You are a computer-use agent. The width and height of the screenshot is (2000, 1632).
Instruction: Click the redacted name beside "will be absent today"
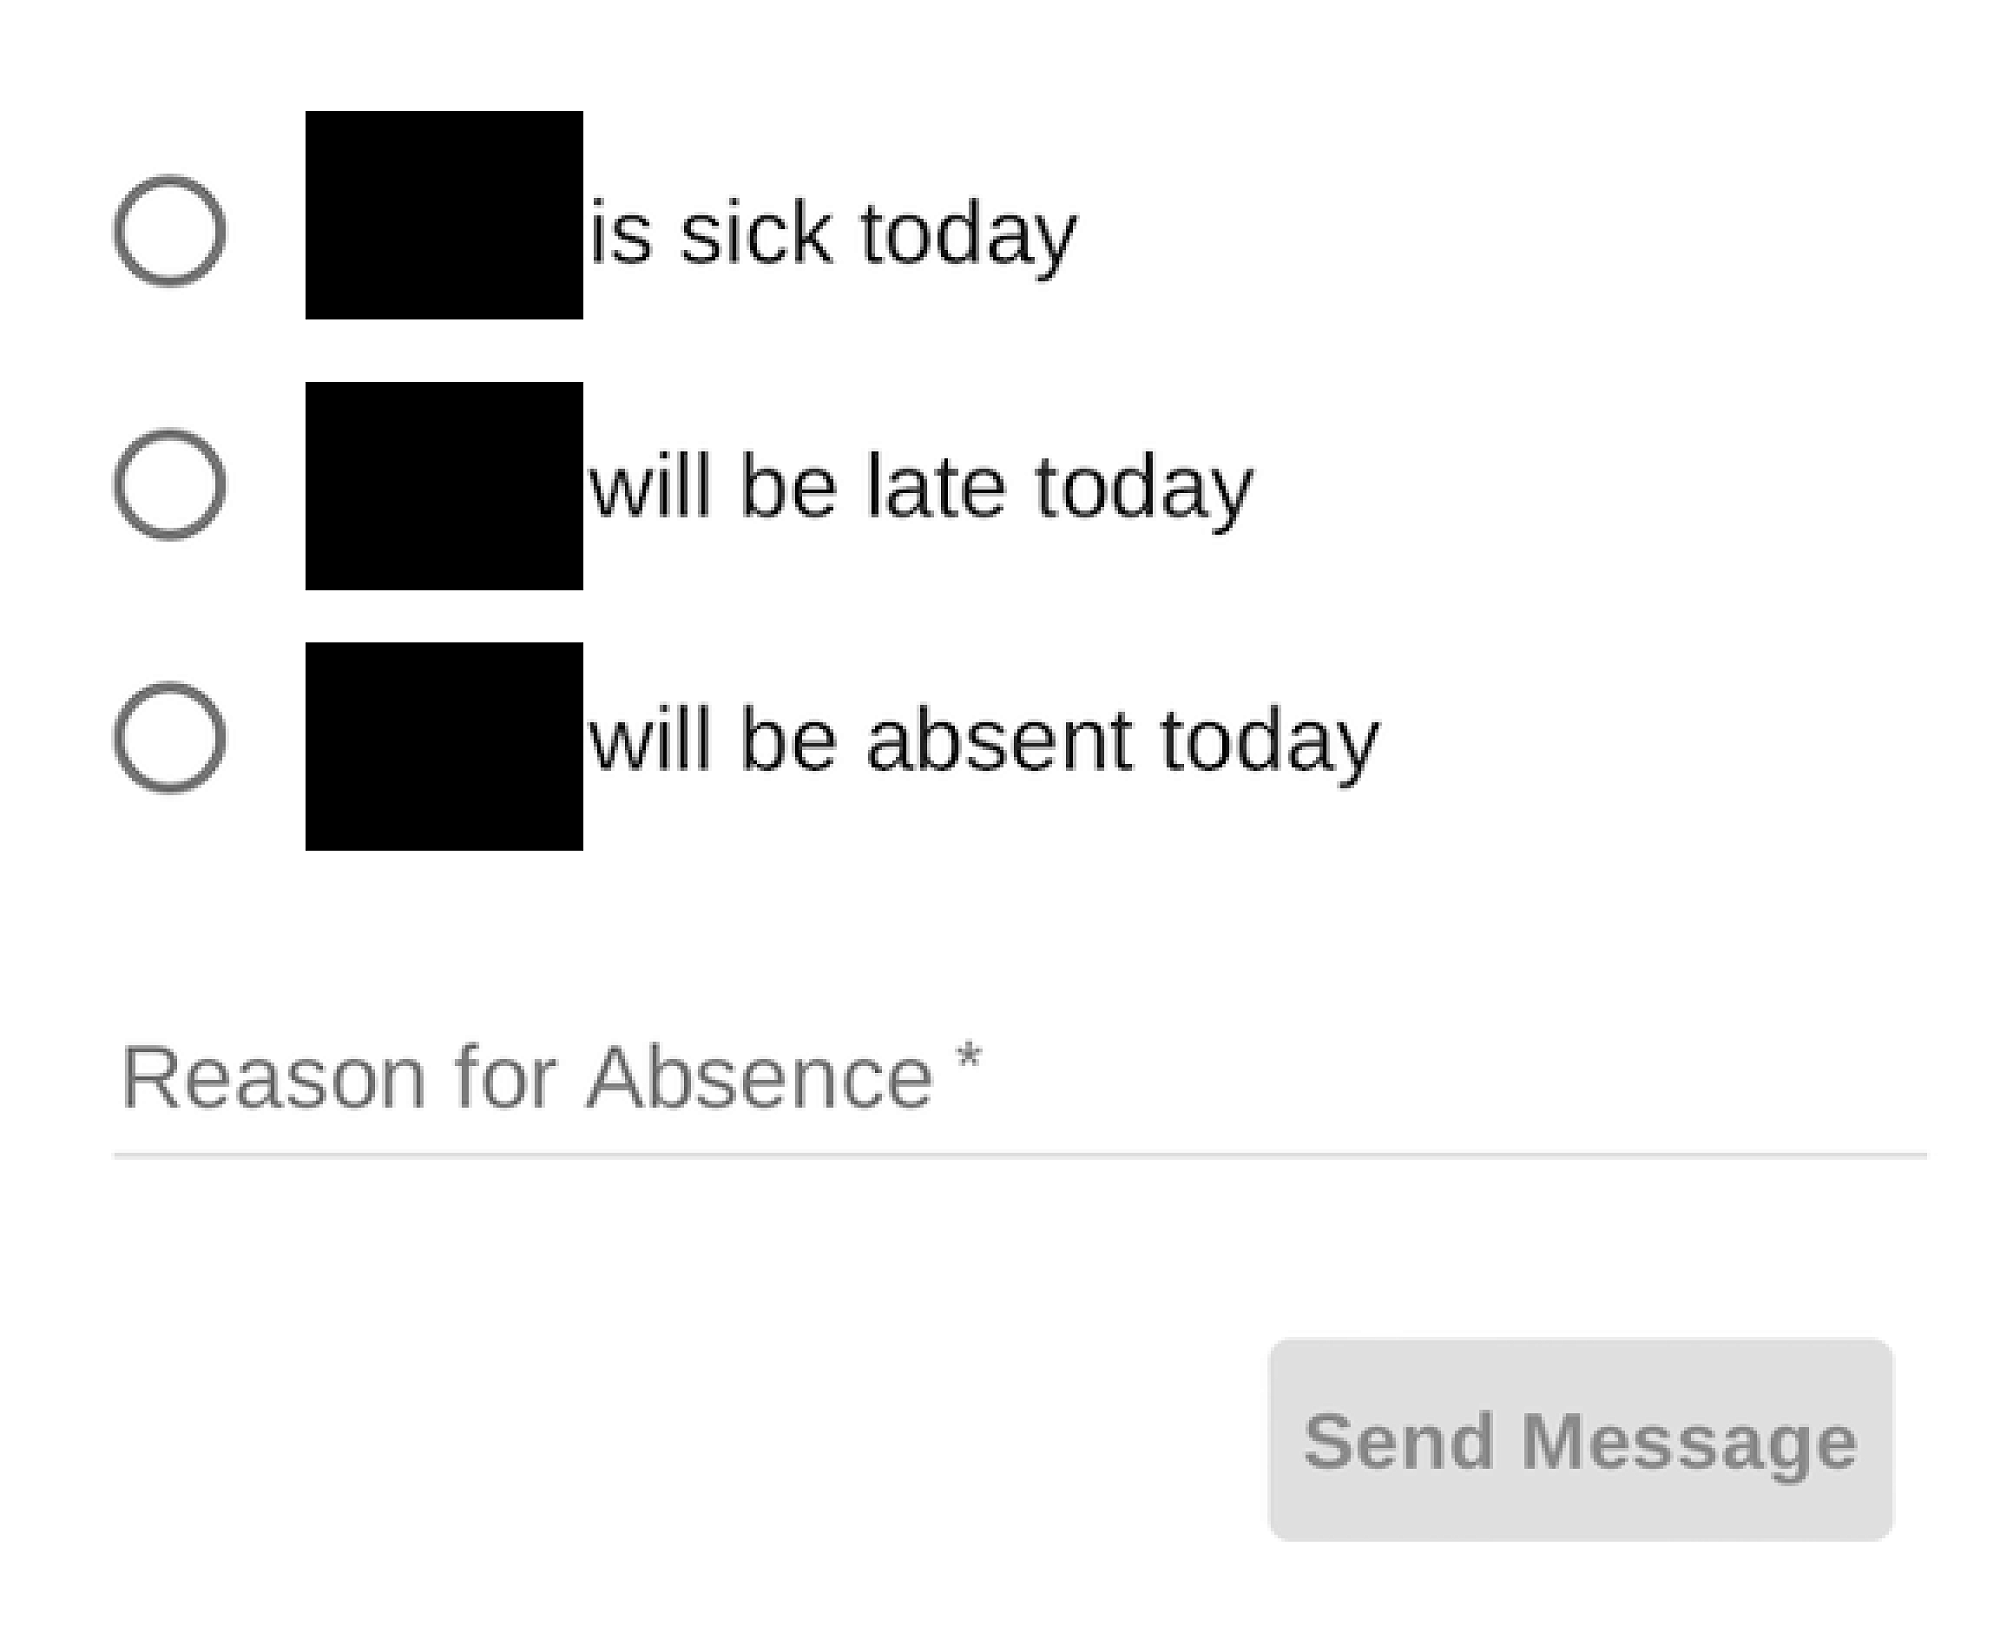444,746
